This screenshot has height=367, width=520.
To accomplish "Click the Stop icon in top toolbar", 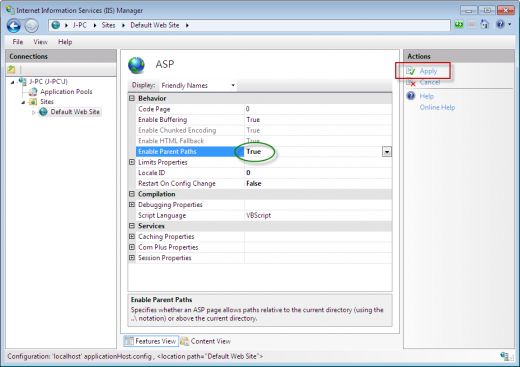I will point(472,25).
